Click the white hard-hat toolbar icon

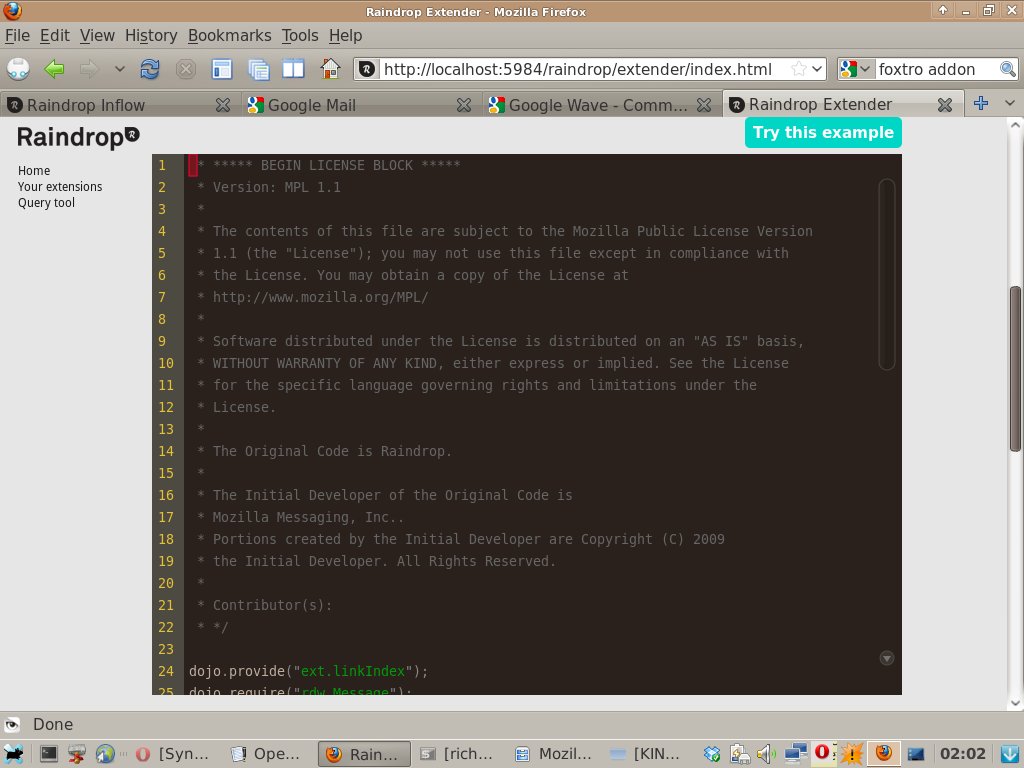point(18,69)
